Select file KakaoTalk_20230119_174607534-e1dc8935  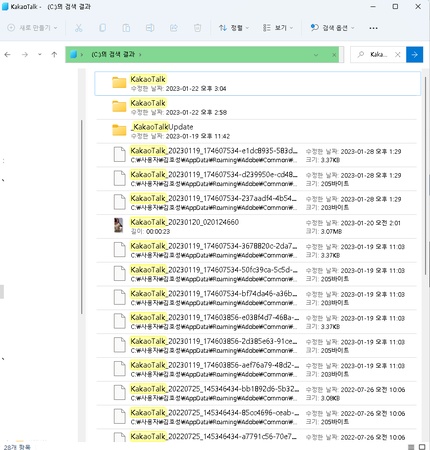coord(257,155)
